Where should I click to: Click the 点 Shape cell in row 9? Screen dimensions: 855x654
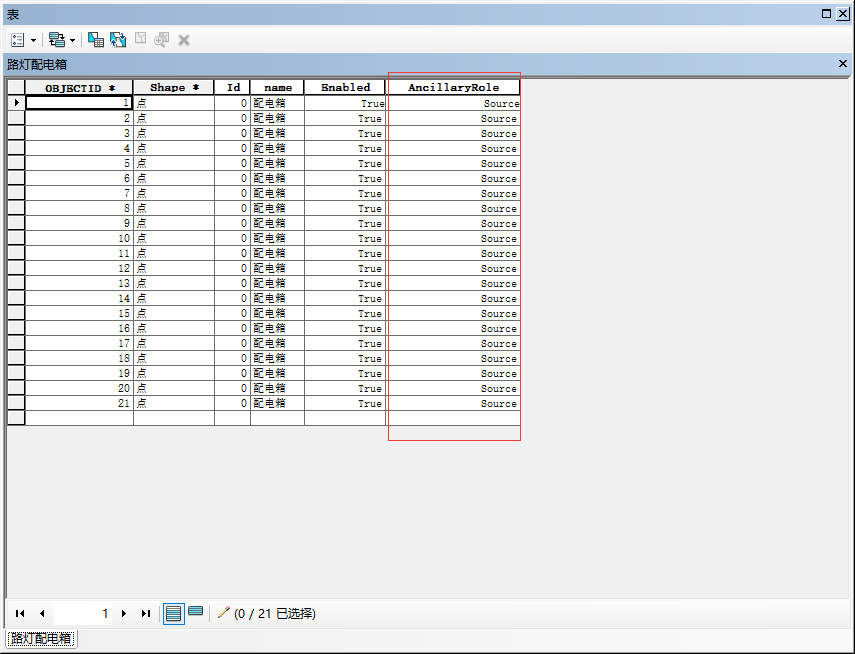[174, 223]
